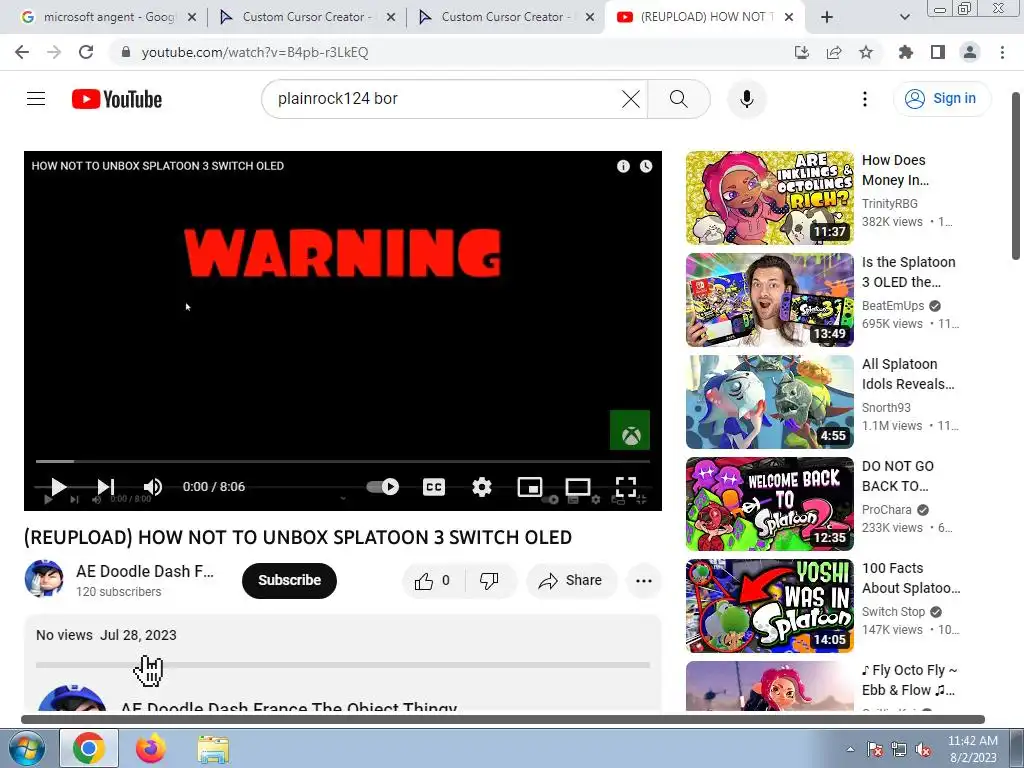Image resolution: width=1024 pixels, height=768 pixels.
Task: Subscribe to AE Doodle Dash channel
Action: pyautogui.click(x=289, y=581)
